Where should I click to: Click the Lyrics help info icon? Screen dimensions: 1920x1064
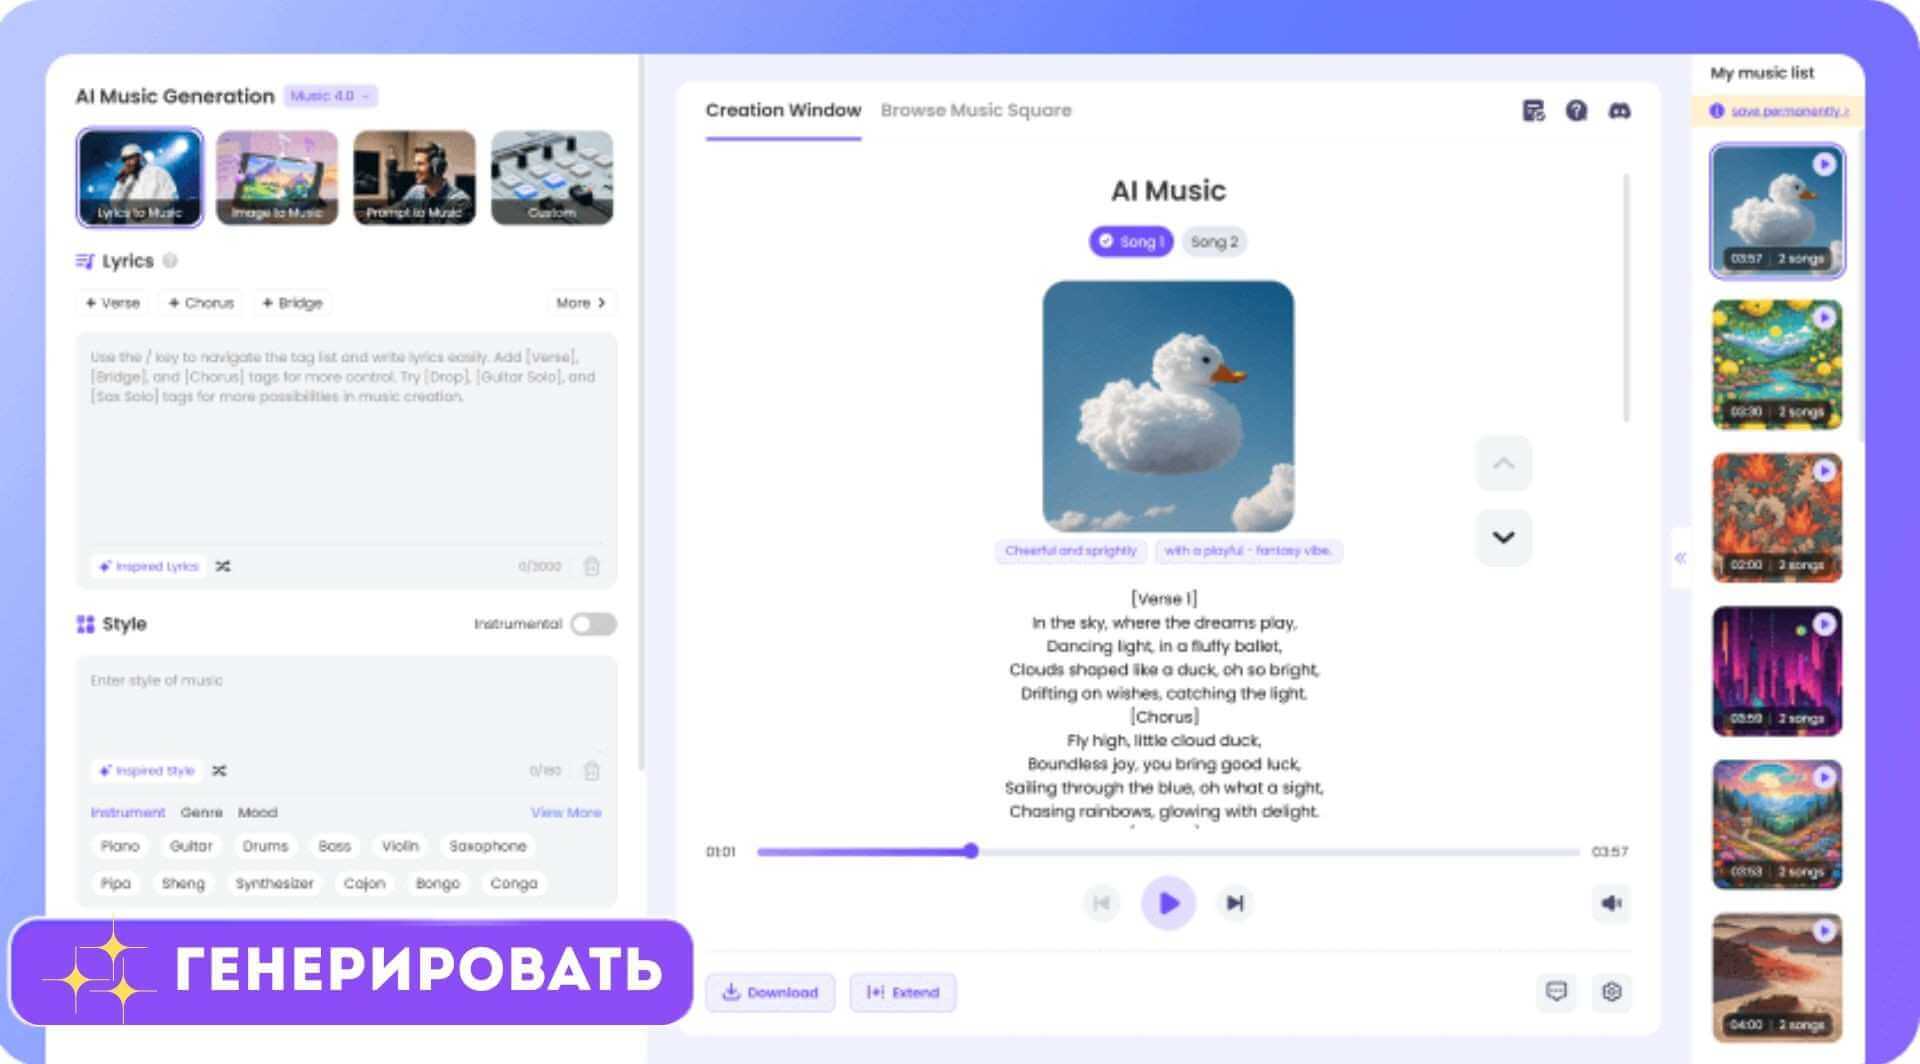pos(170,261)
